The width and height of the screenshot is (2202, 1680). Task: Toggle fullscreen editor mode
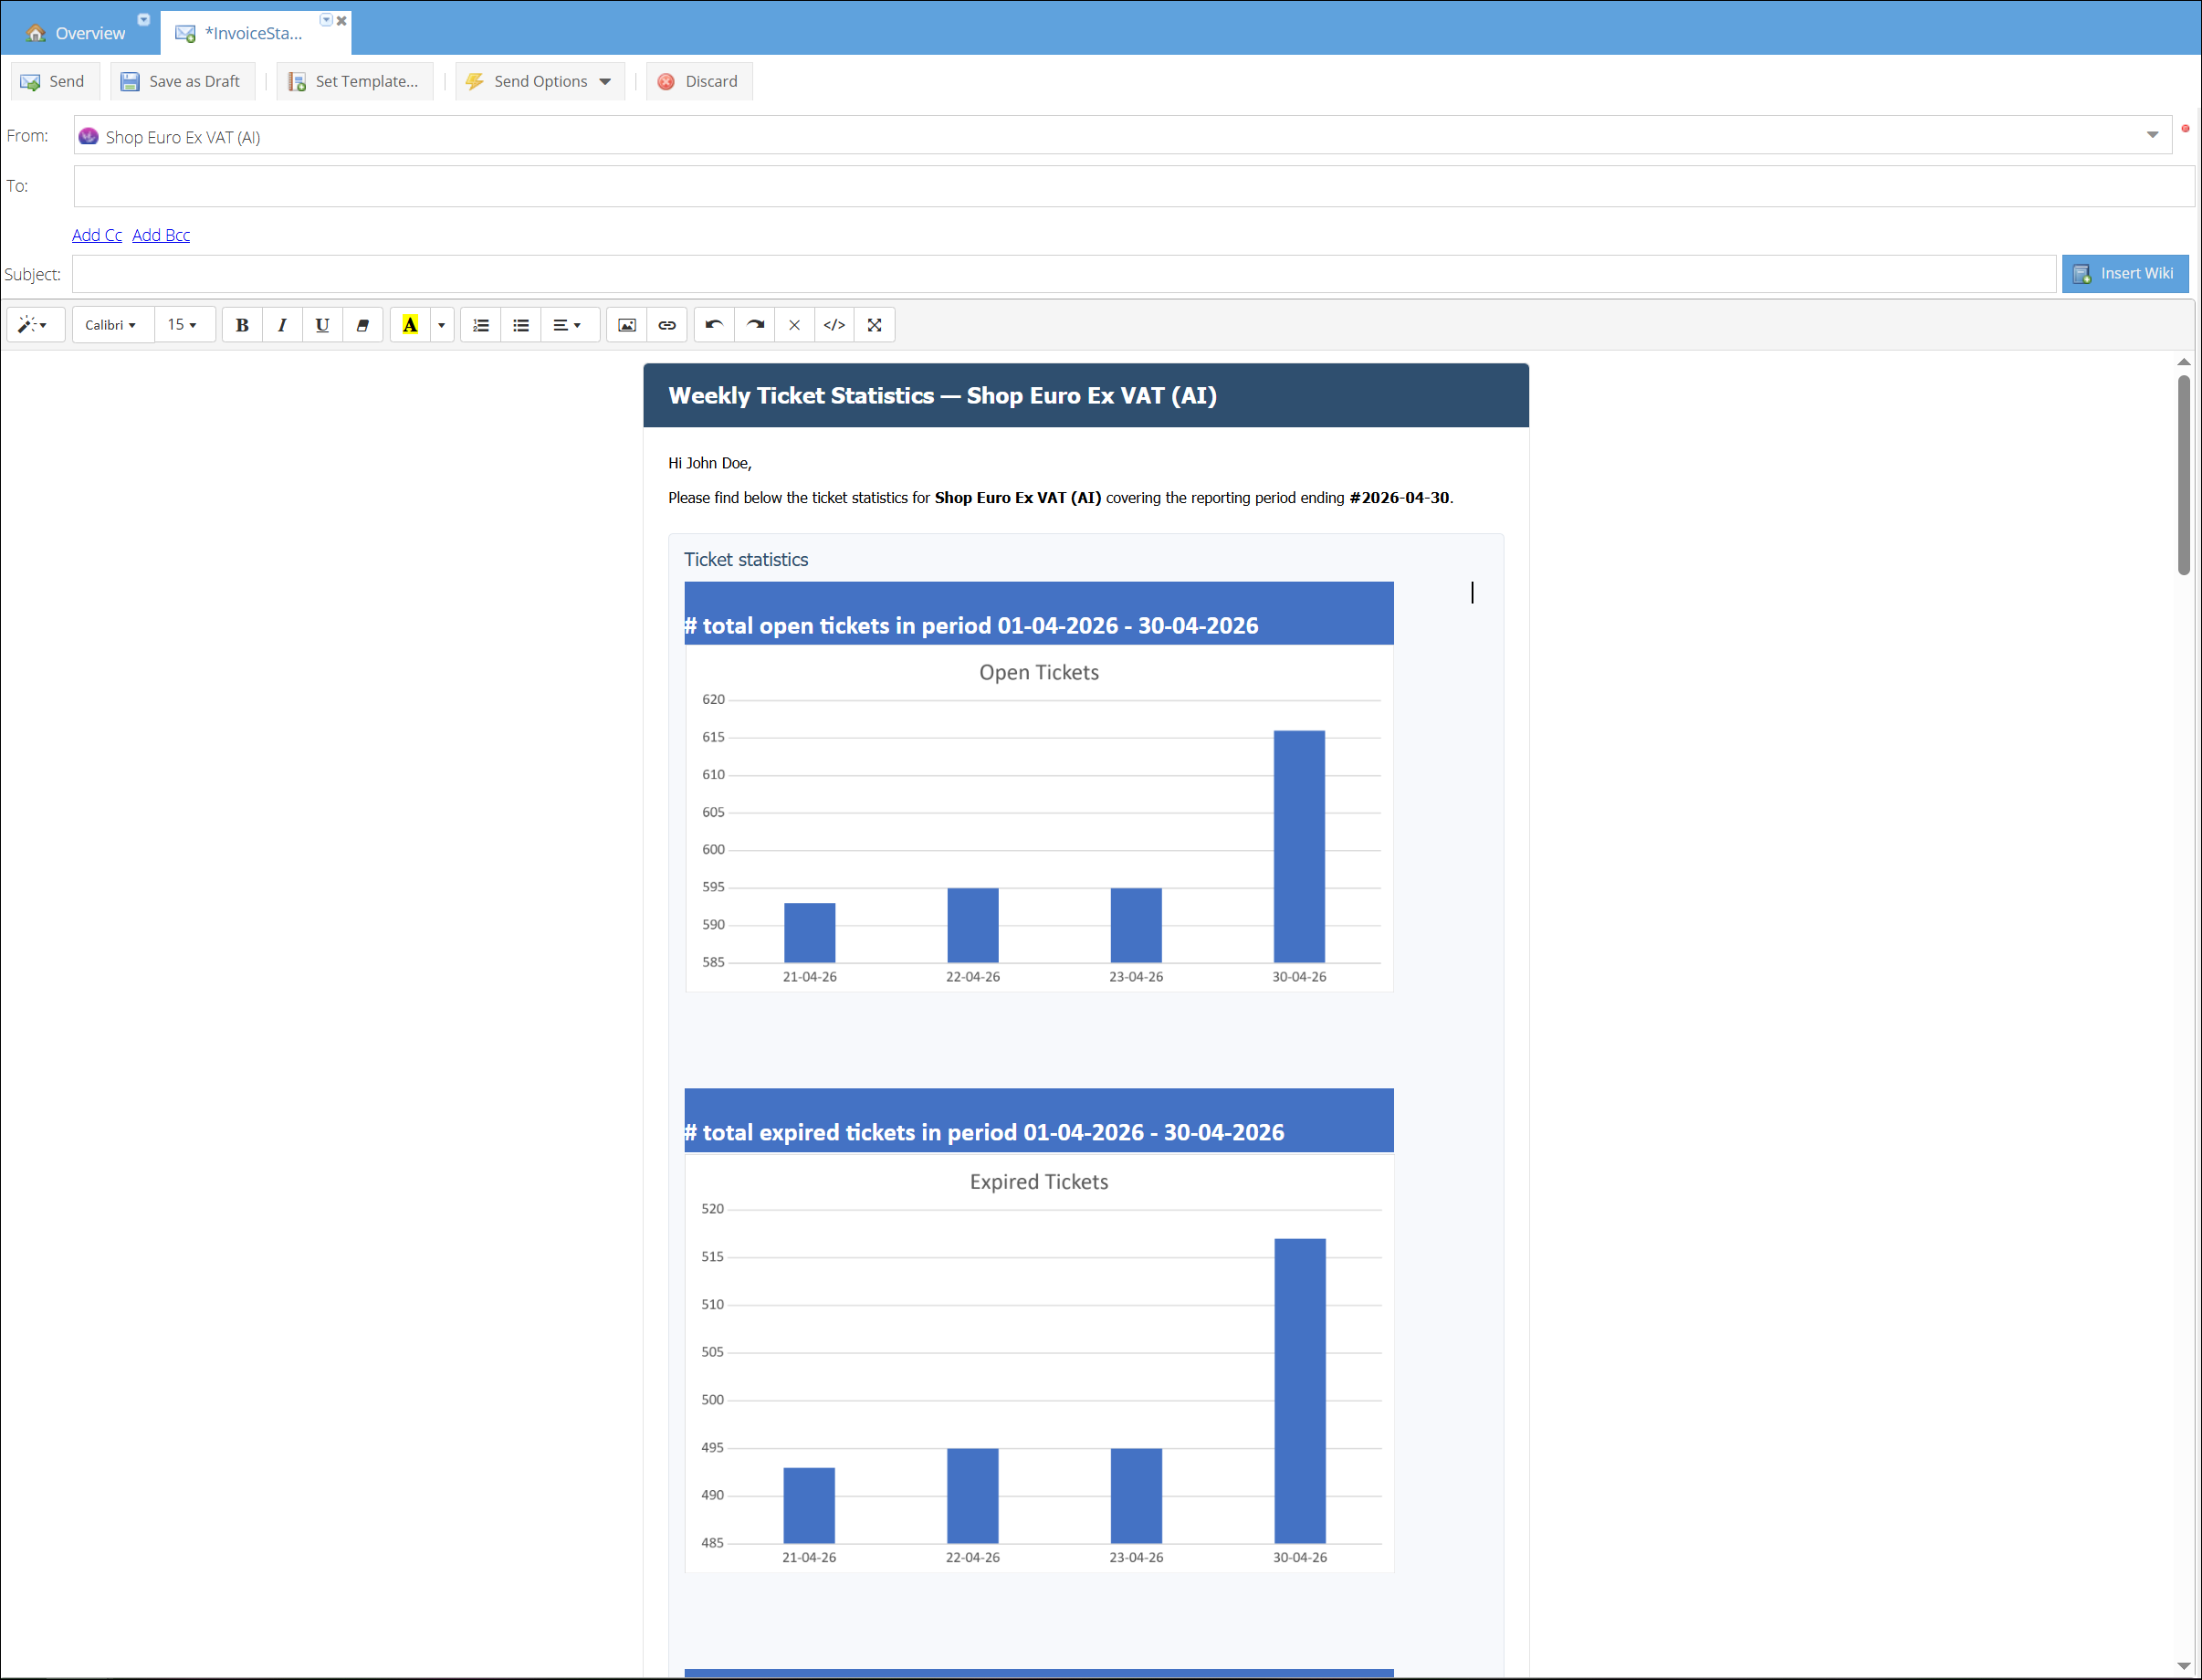coord(875,325)
